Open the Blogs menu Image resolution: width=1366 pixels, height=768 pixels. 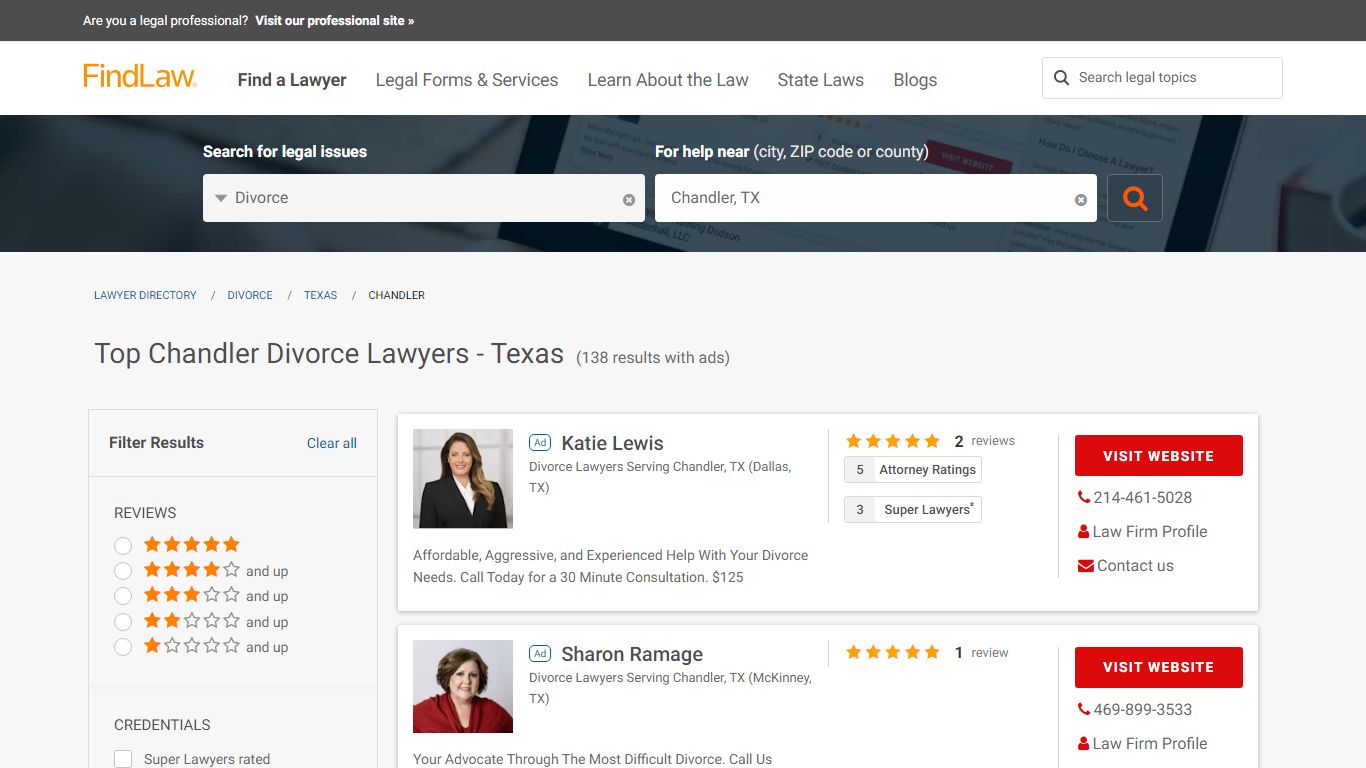point(915,80)
